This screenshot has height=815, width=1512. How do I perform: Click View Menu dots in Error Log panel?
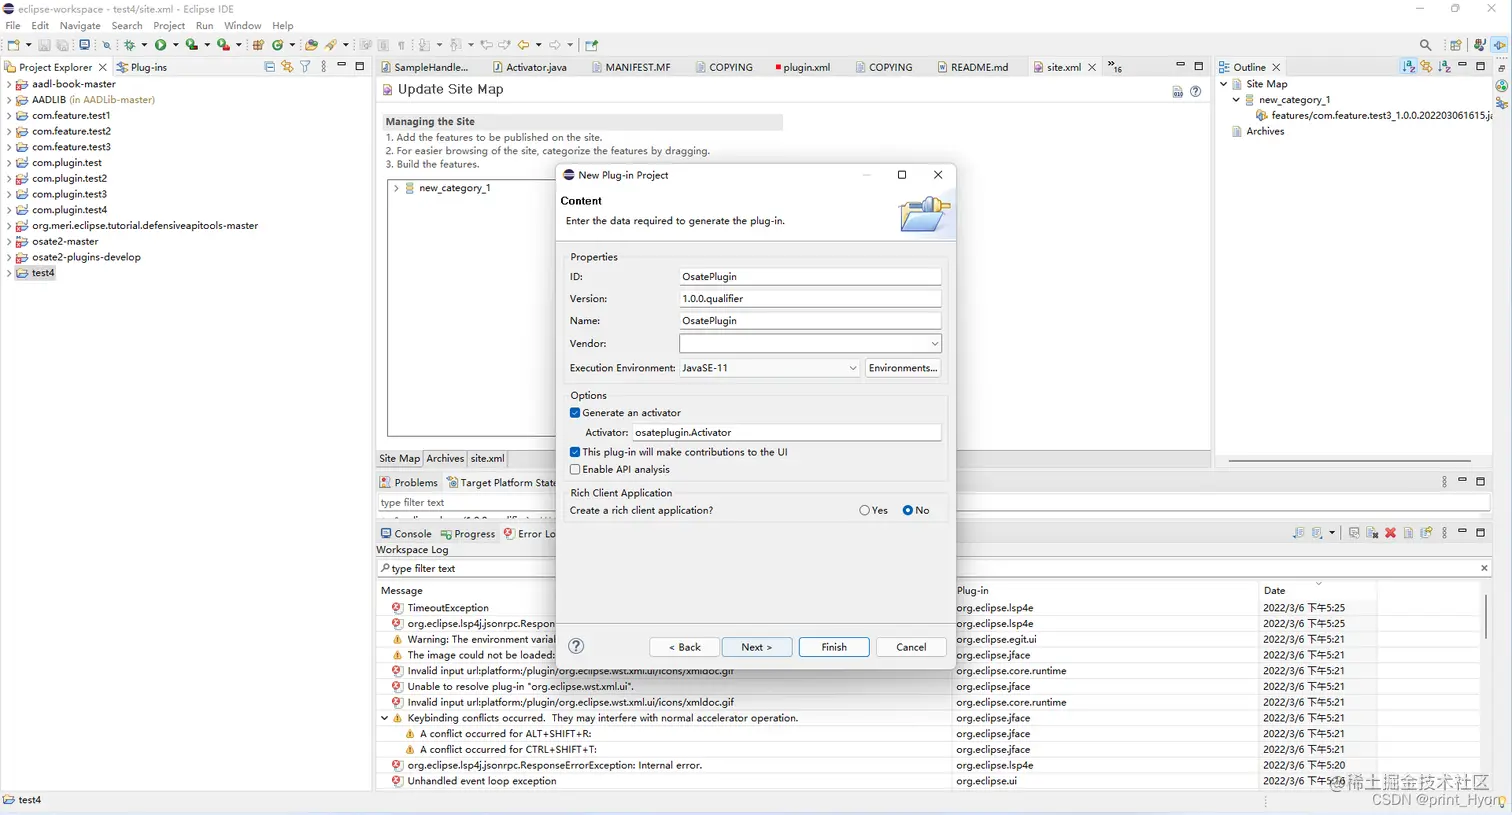click(1444, 533)
